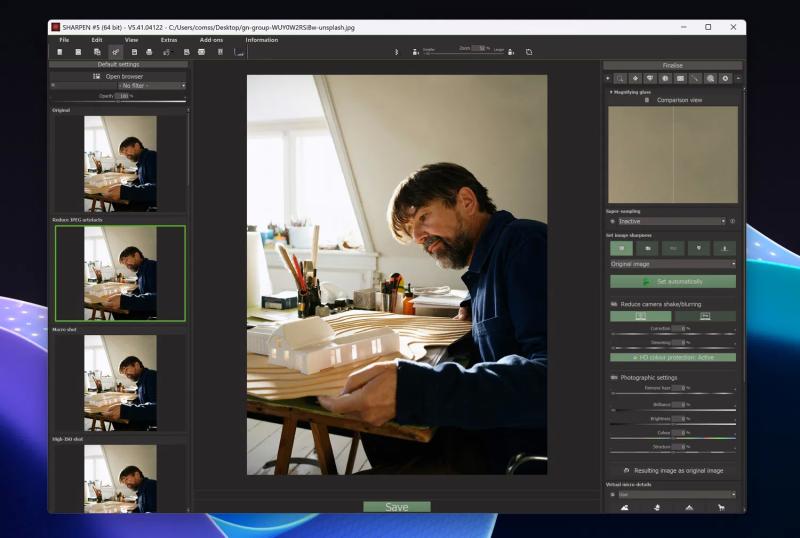800x538 pixels.
Task: Open the Extras menu
Action: coord(169,40)
